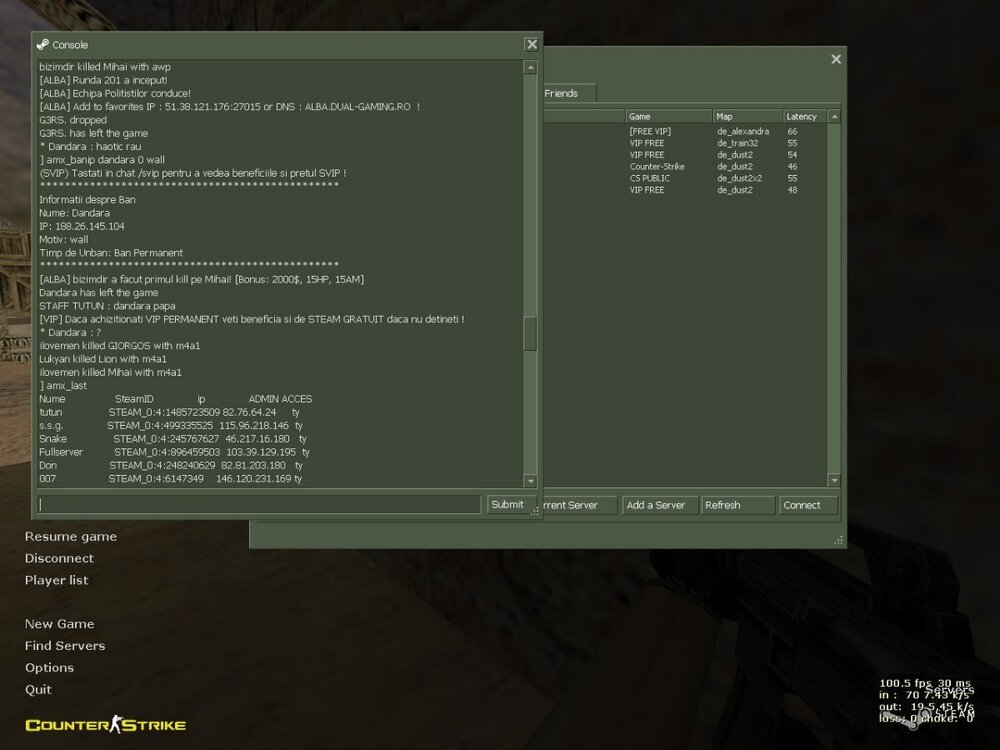Click the server list scroll-down arrow
The height and width of the screenshot is (750, 1000).
(833, 481)
